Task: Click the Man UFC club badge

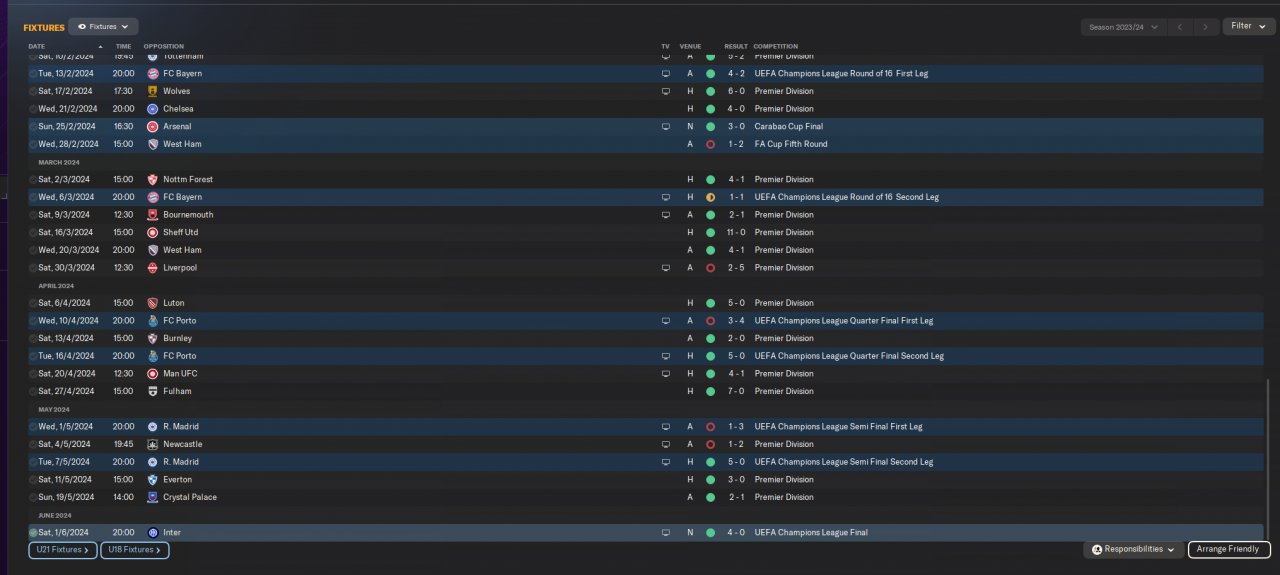Action: [x=153, y=374]
